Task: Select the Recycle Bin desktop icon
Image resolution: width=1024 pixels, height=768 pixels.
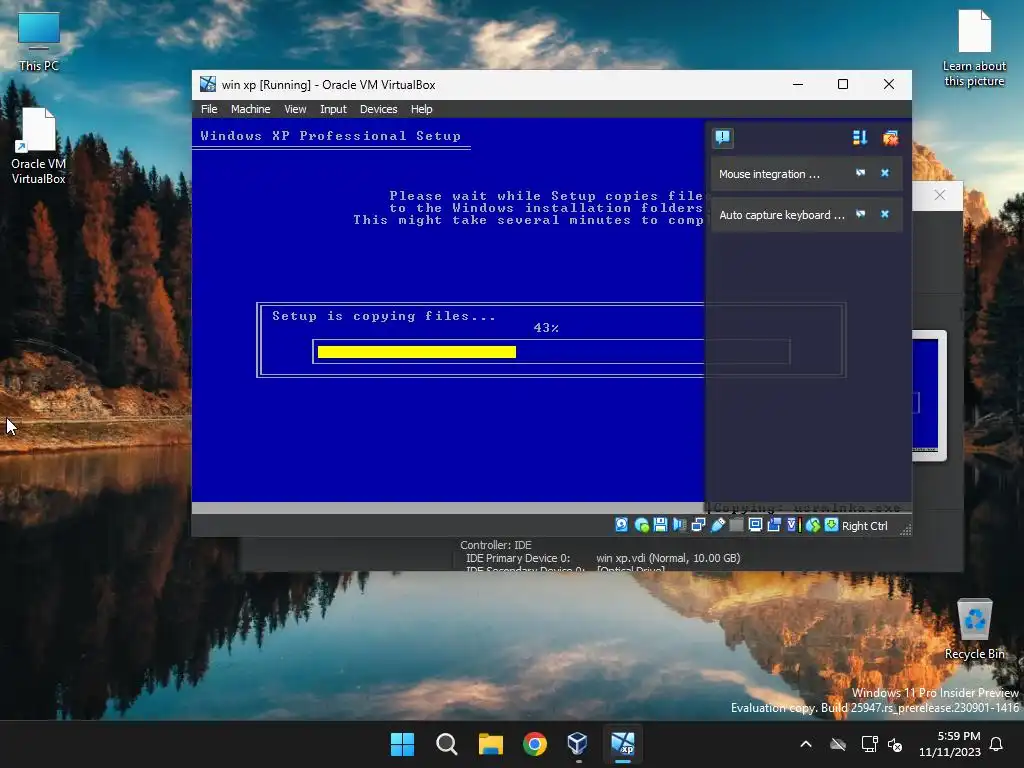Action: (x=974, y=629)
